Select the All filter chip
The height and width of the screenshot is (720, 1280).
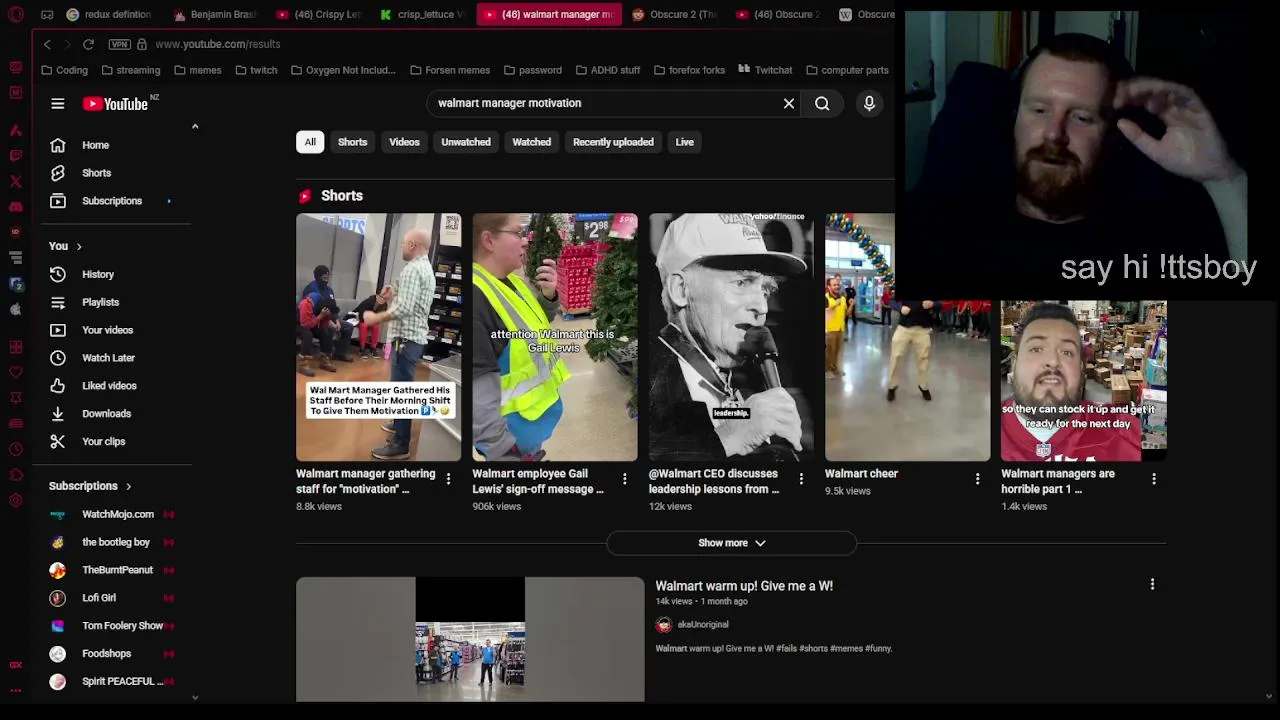(310, 142)
